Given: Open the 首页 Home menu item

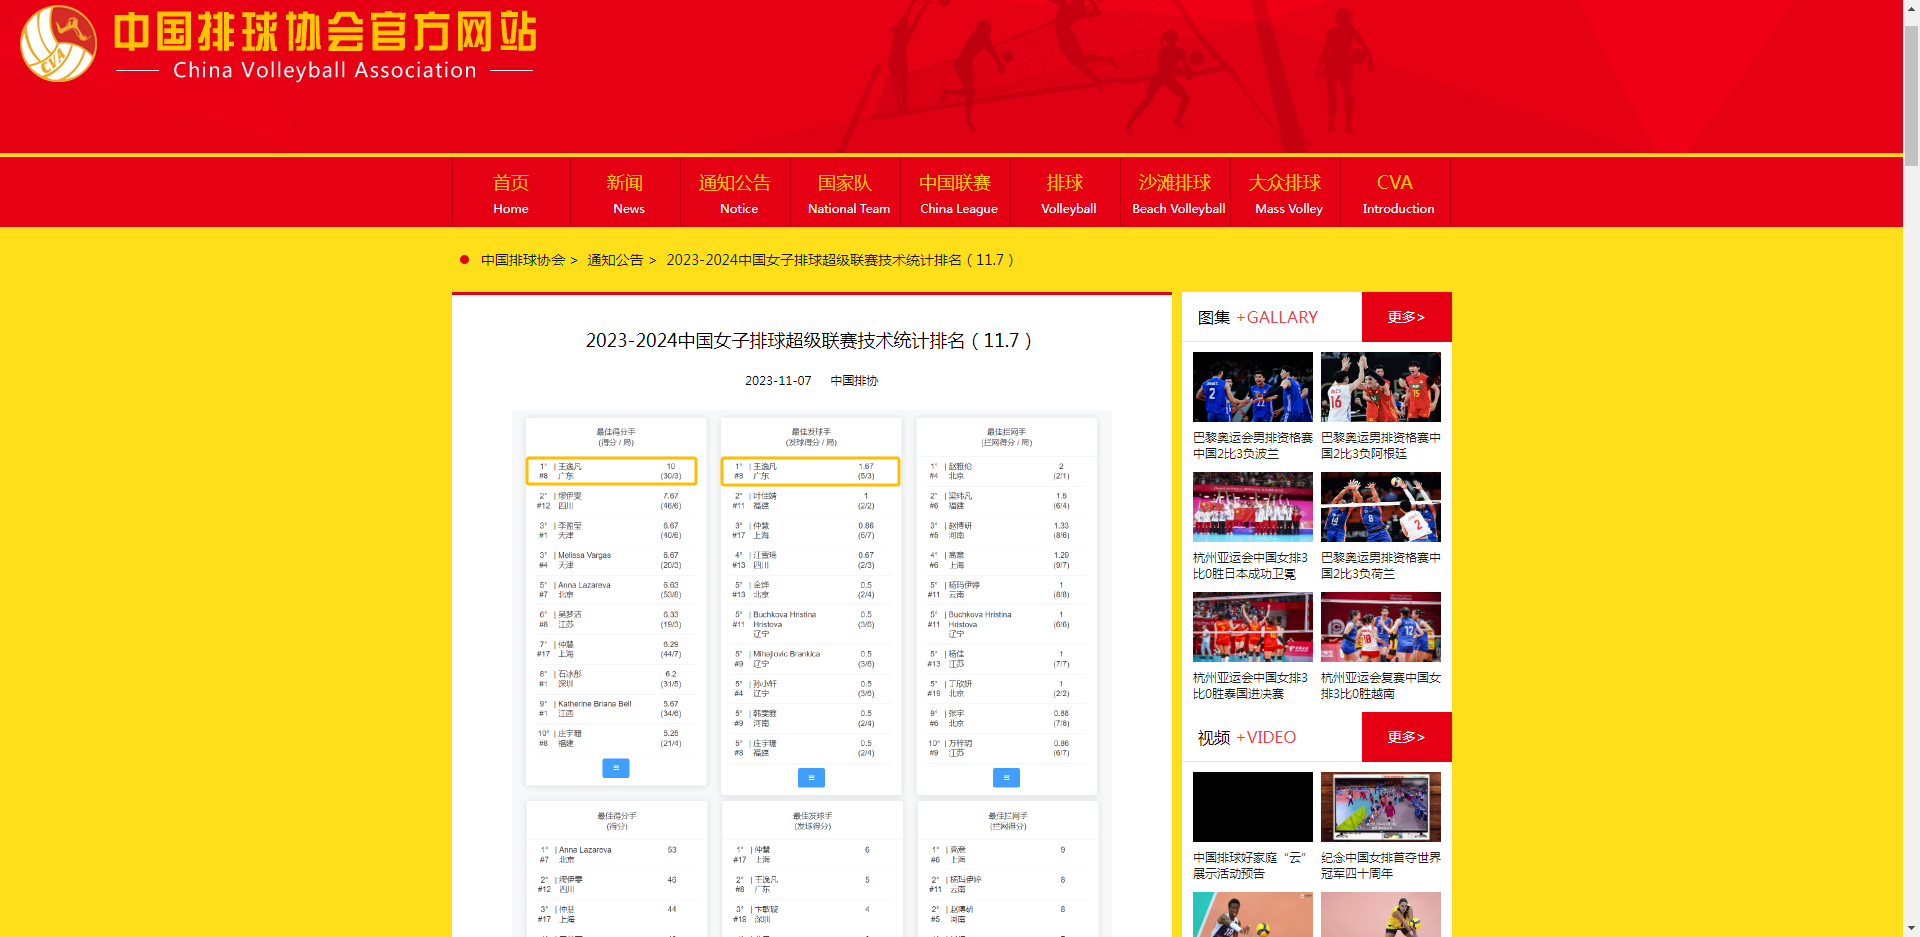Looking at the screenshot, I should (511, 193).
